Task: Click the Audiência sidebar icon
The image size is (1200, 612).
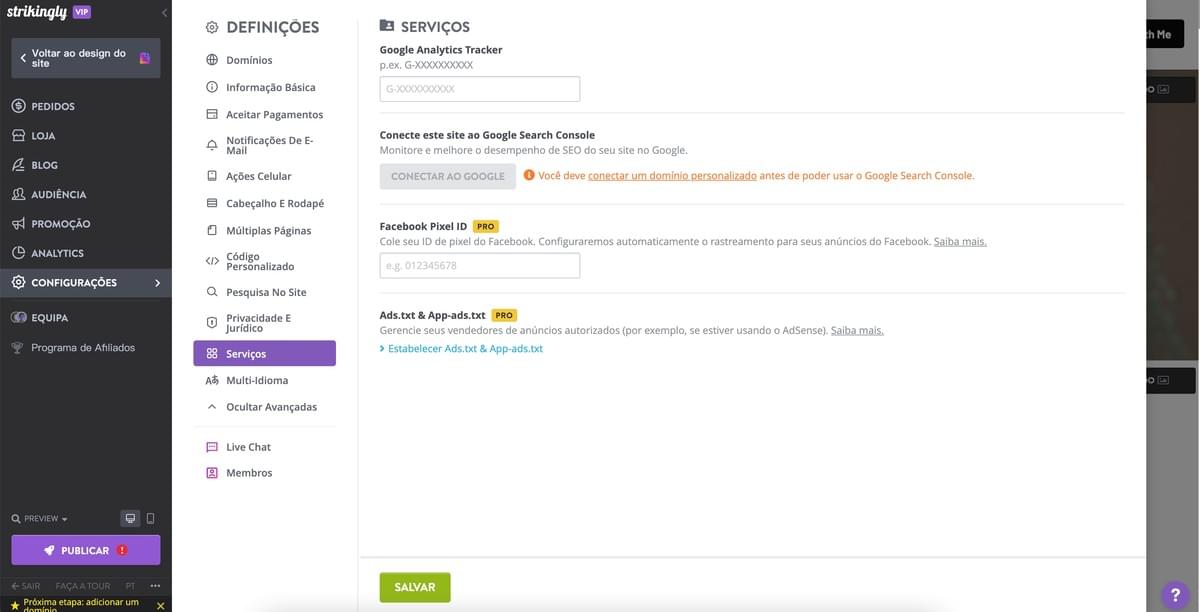Action: click(17, 193)
